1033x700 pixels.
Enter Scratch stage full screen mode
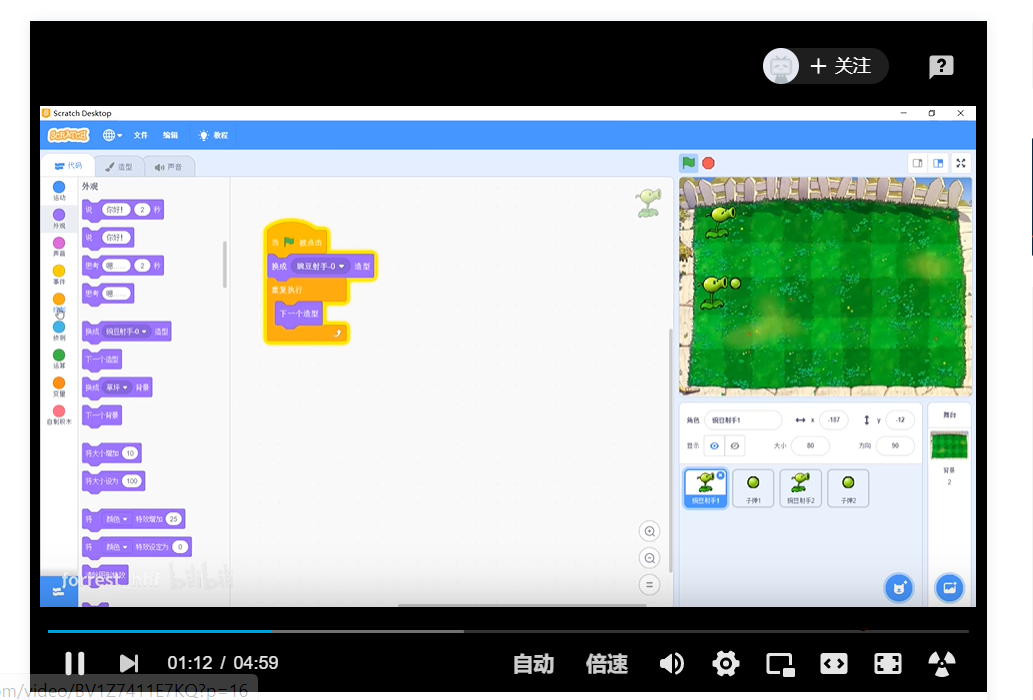click(961, 163)
